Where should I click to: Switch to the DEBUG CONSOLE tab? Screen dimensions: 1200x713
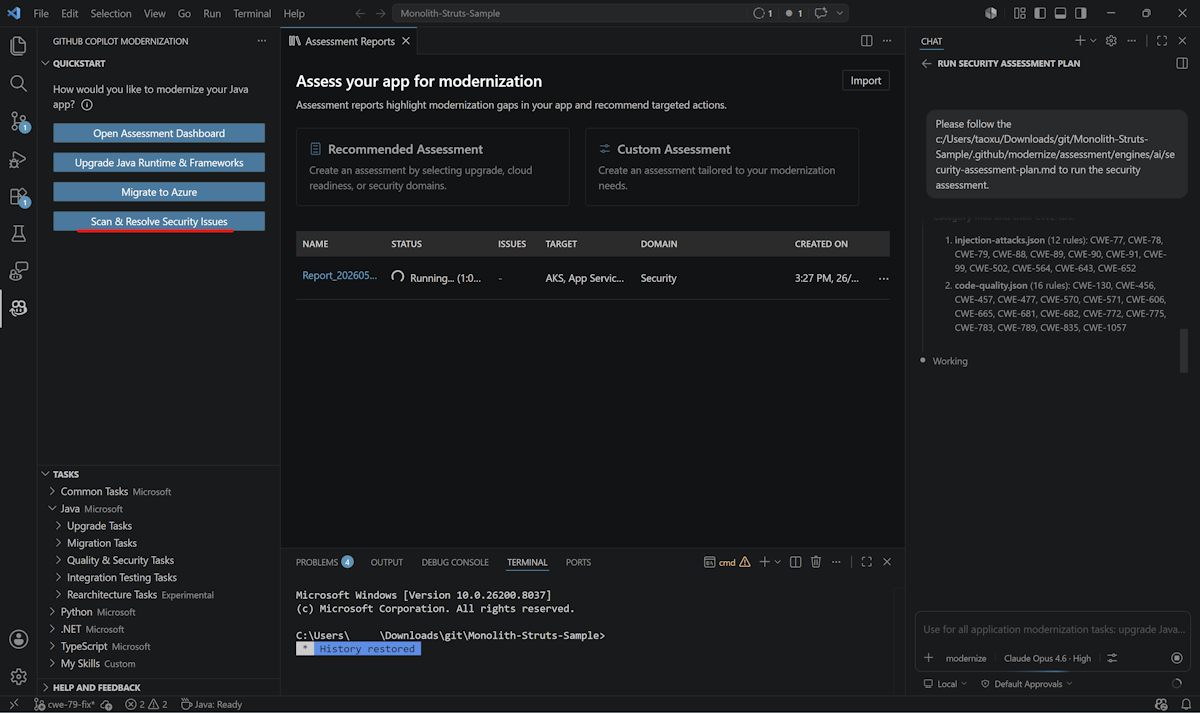(455, 562)
